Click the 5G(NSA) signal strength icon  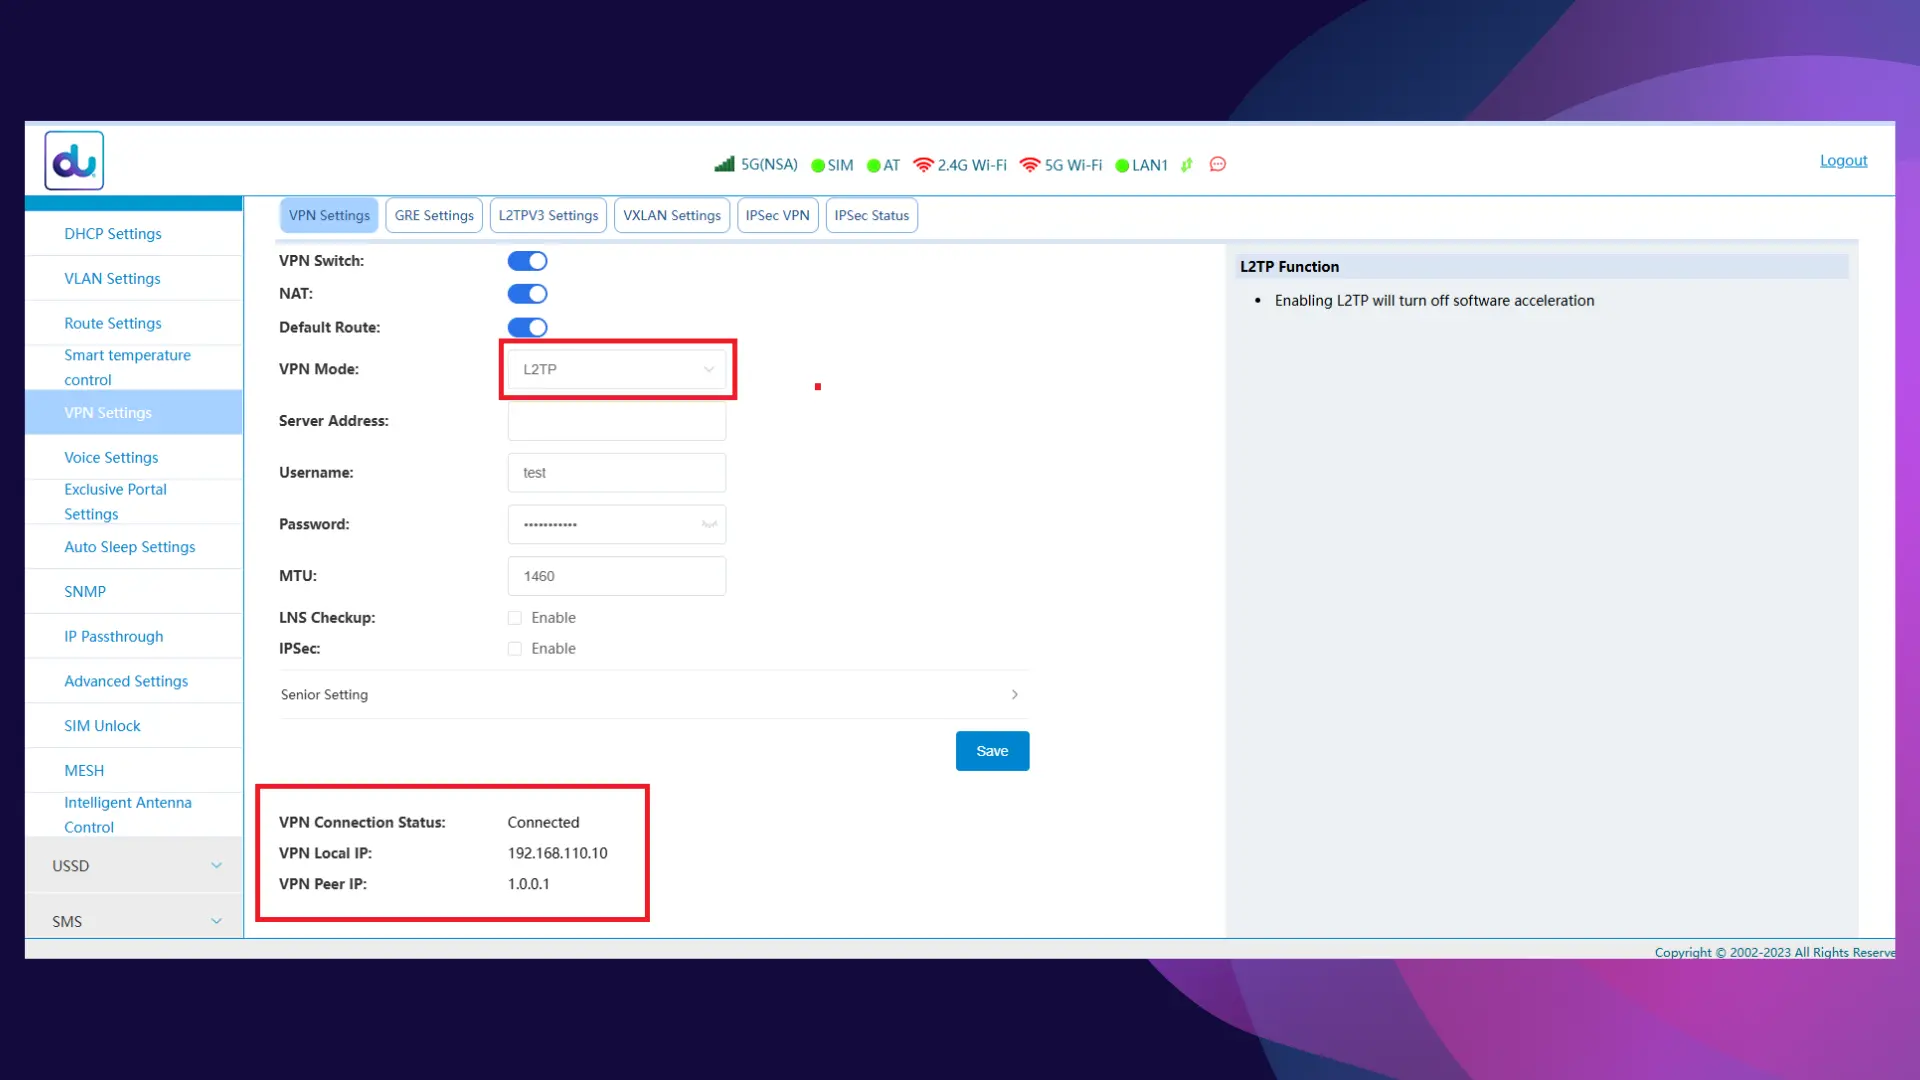(x=725, y=164)
